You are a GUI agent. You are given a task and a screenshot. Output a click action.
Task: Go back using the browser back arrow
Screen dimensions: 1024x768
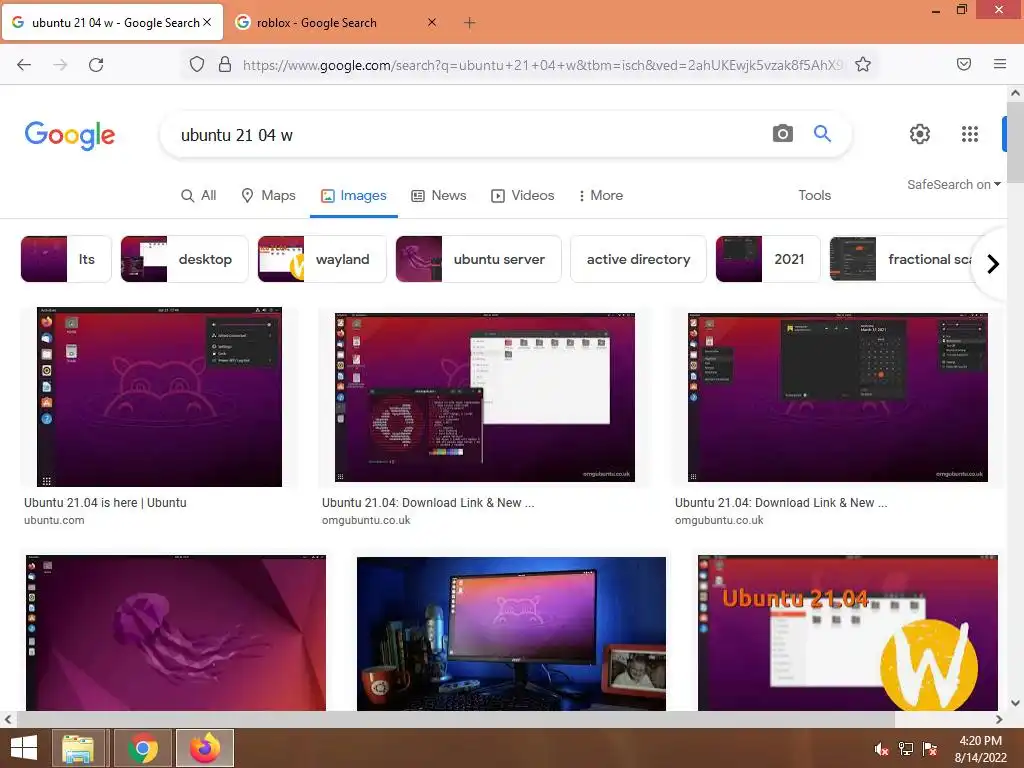[x=24, y=64]
